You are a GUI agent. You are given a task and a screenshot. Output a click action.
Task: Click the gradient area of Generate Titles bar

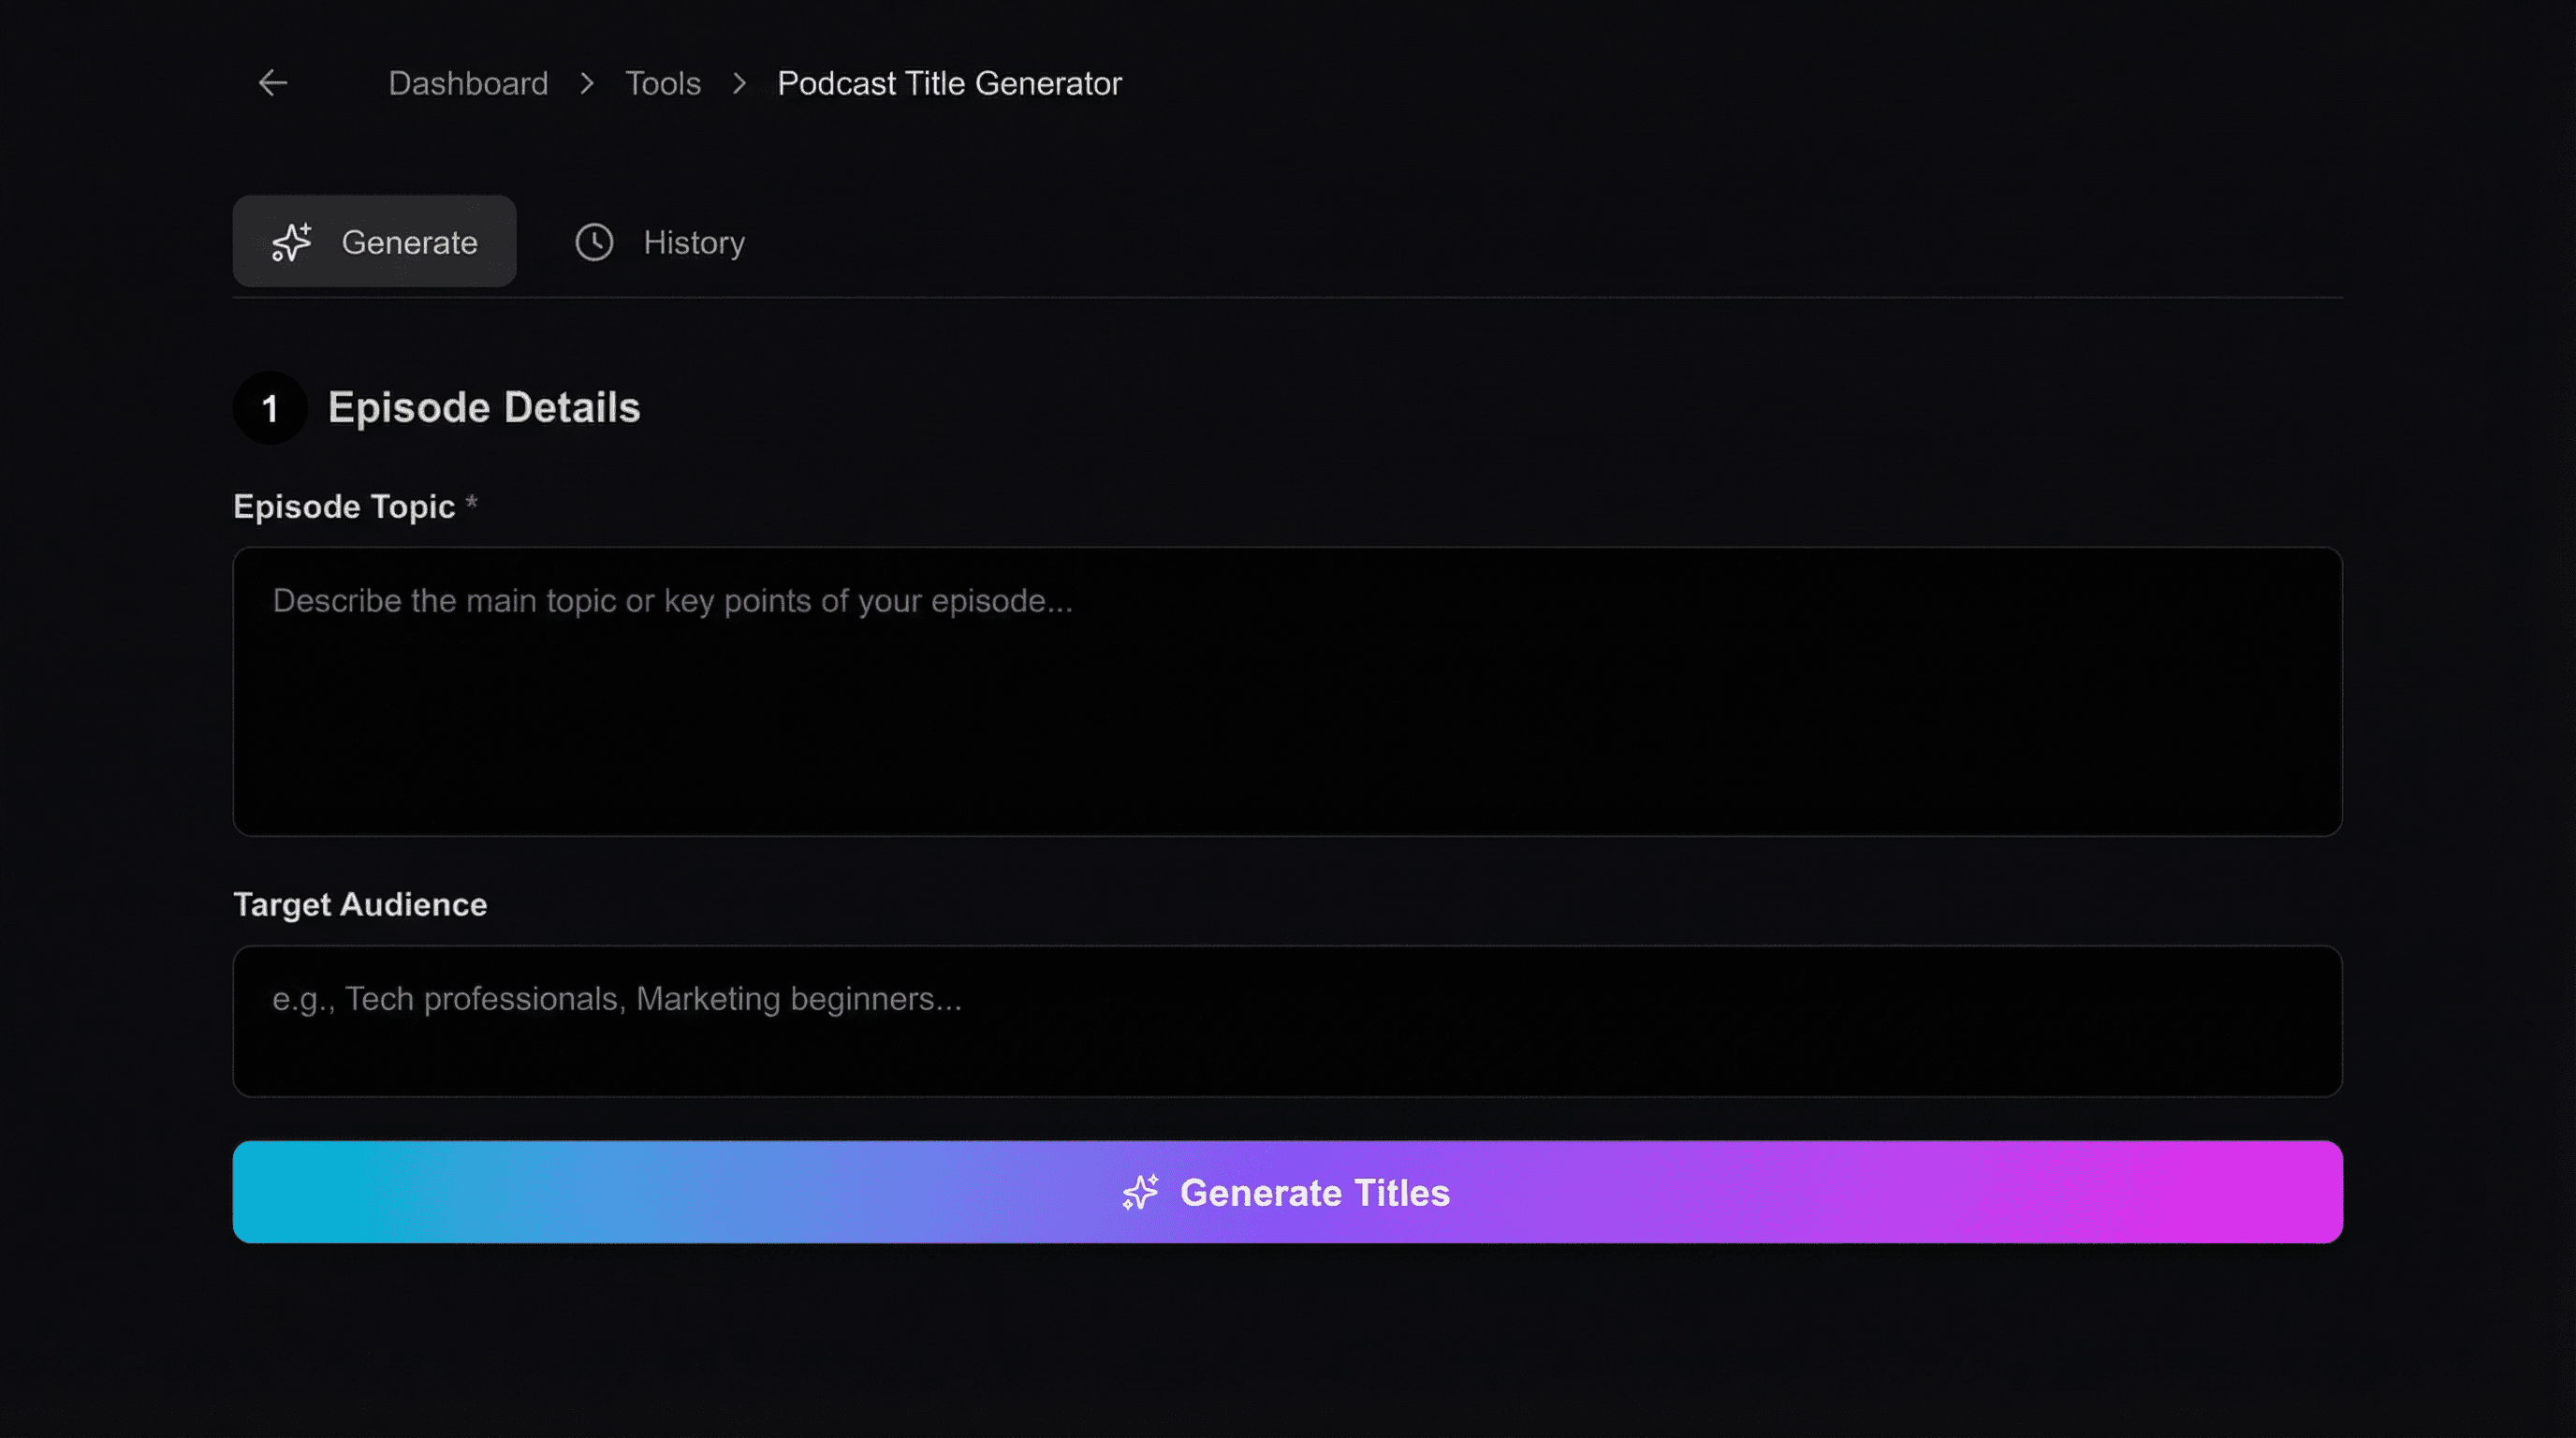click(700, 1192)
